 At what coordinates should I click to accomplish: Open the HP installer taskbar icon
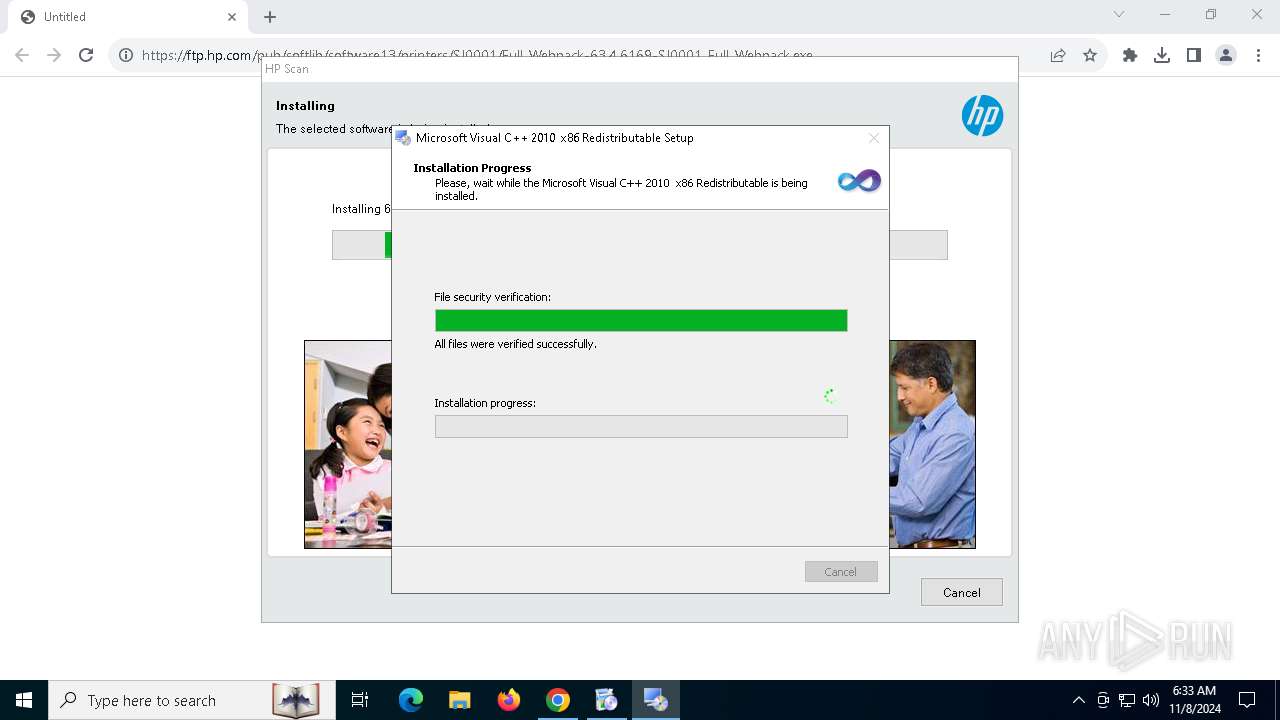point(607,700)
